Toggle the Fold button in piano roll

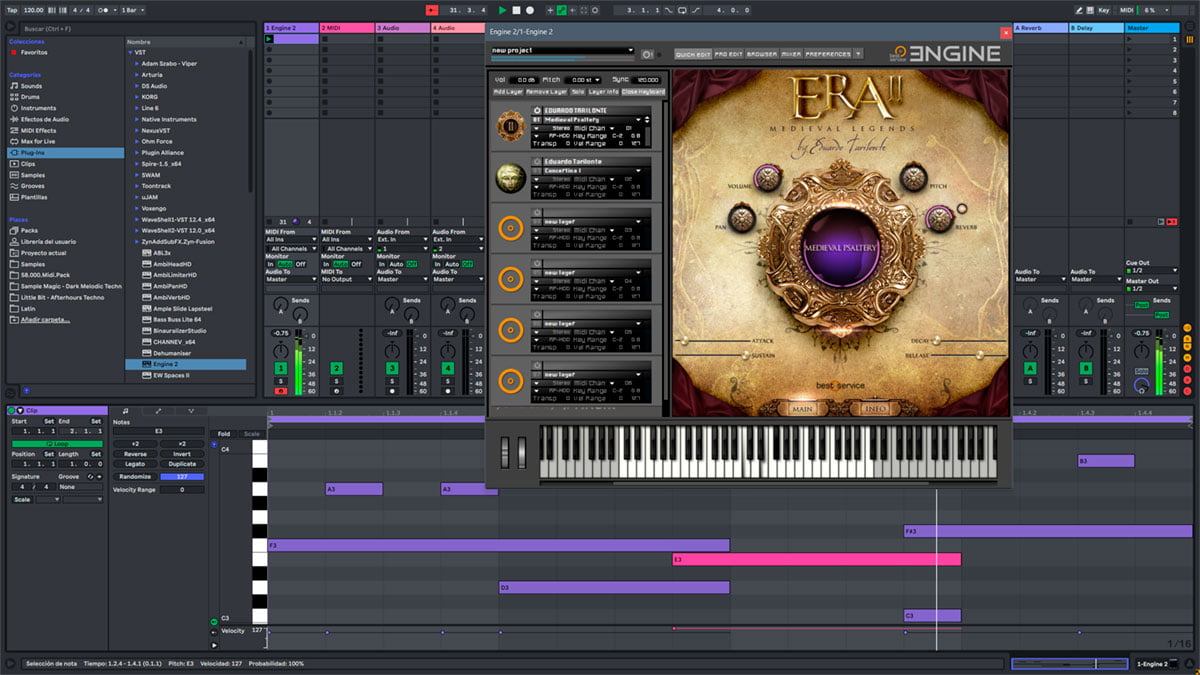tap(224, 433)
